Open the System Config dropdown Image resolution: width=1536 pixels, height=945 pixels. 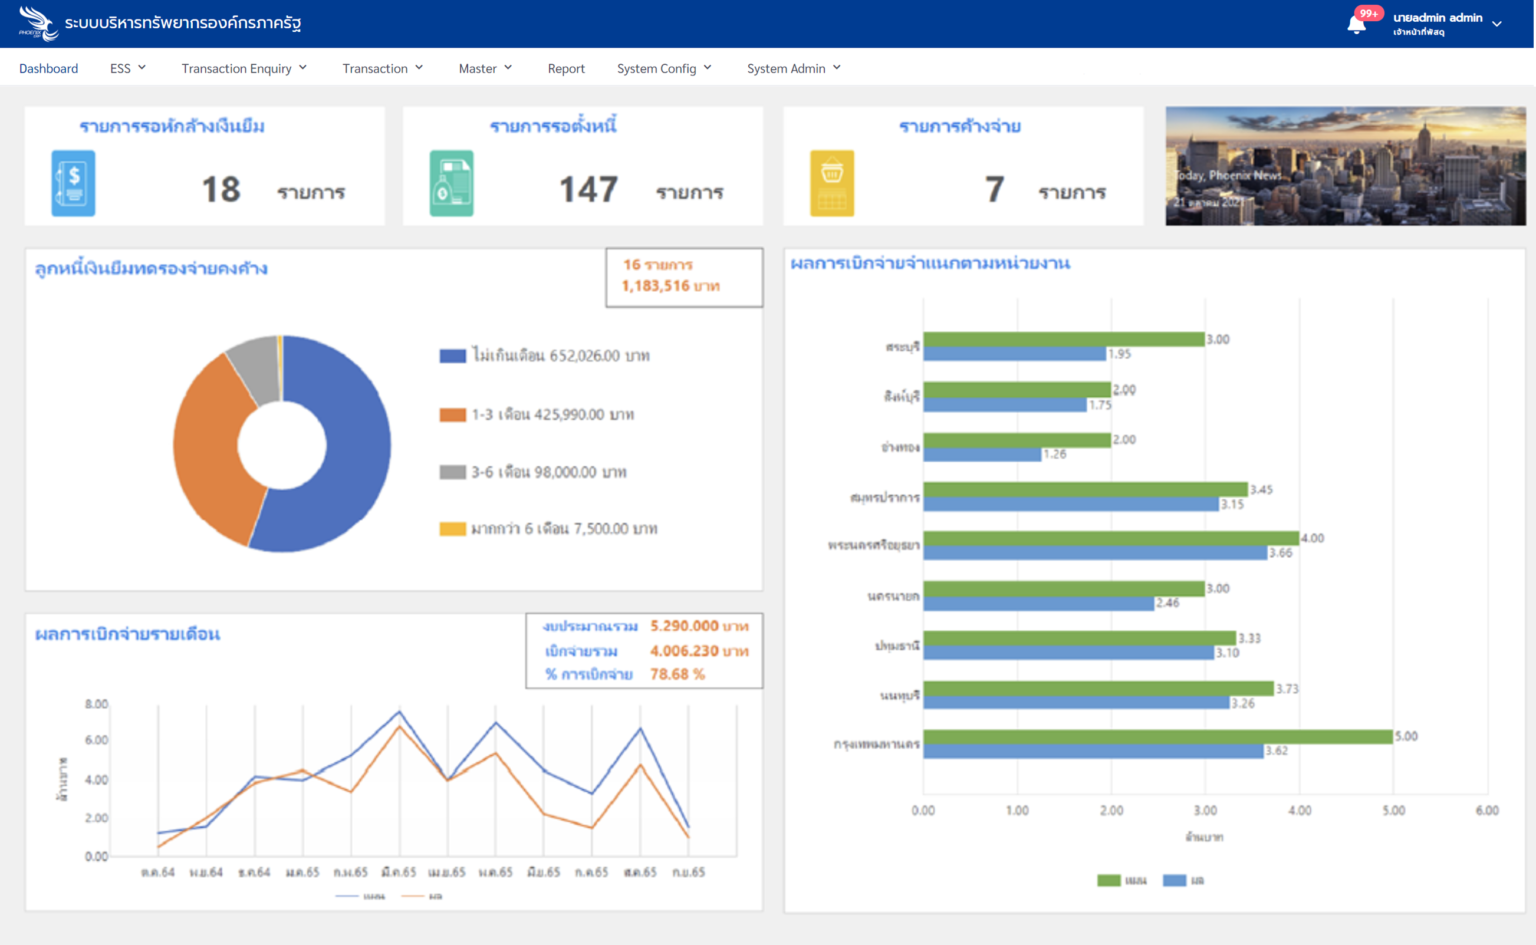(x=664, y=68)
